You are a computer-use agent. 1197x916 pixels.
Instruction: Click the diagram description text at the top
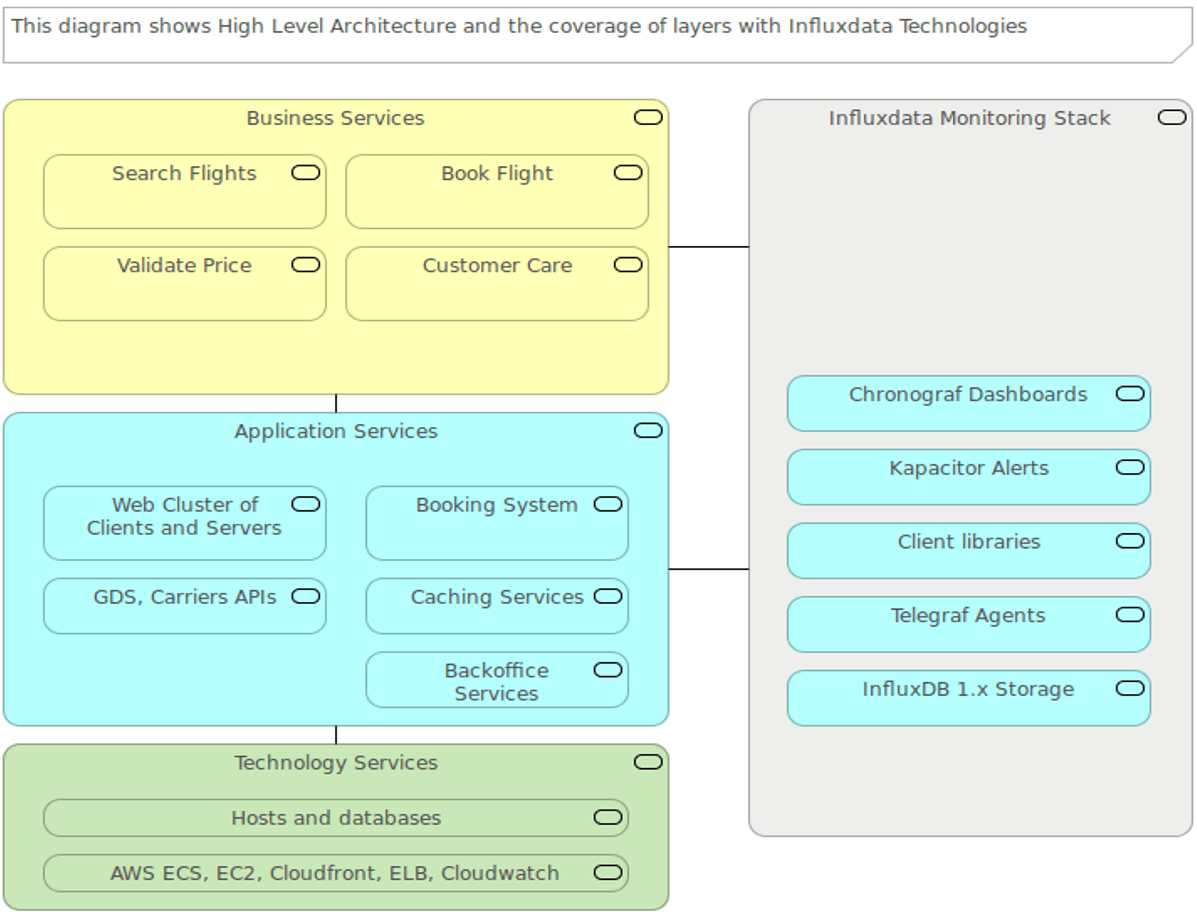coord(520,28)
